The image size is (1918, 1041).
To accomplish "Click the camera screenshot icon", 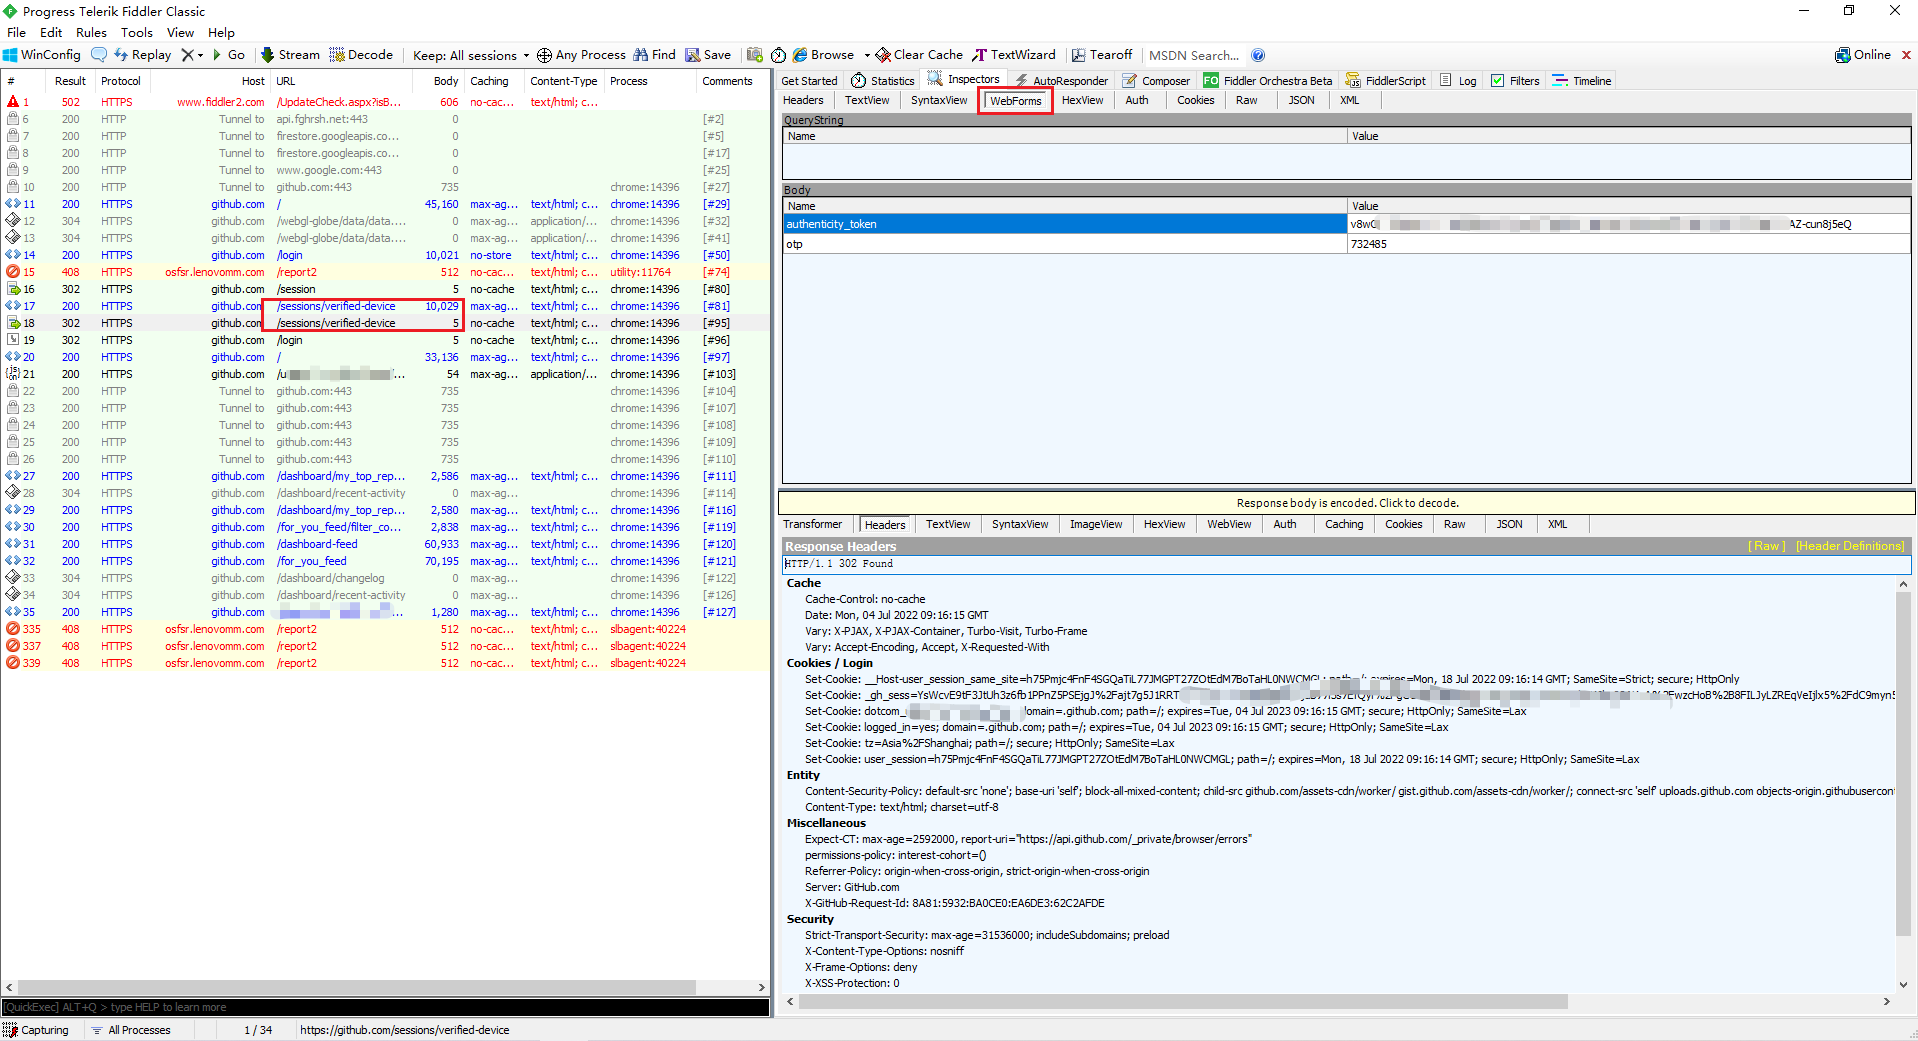I will pyautogui.click(x=755, y=55).
